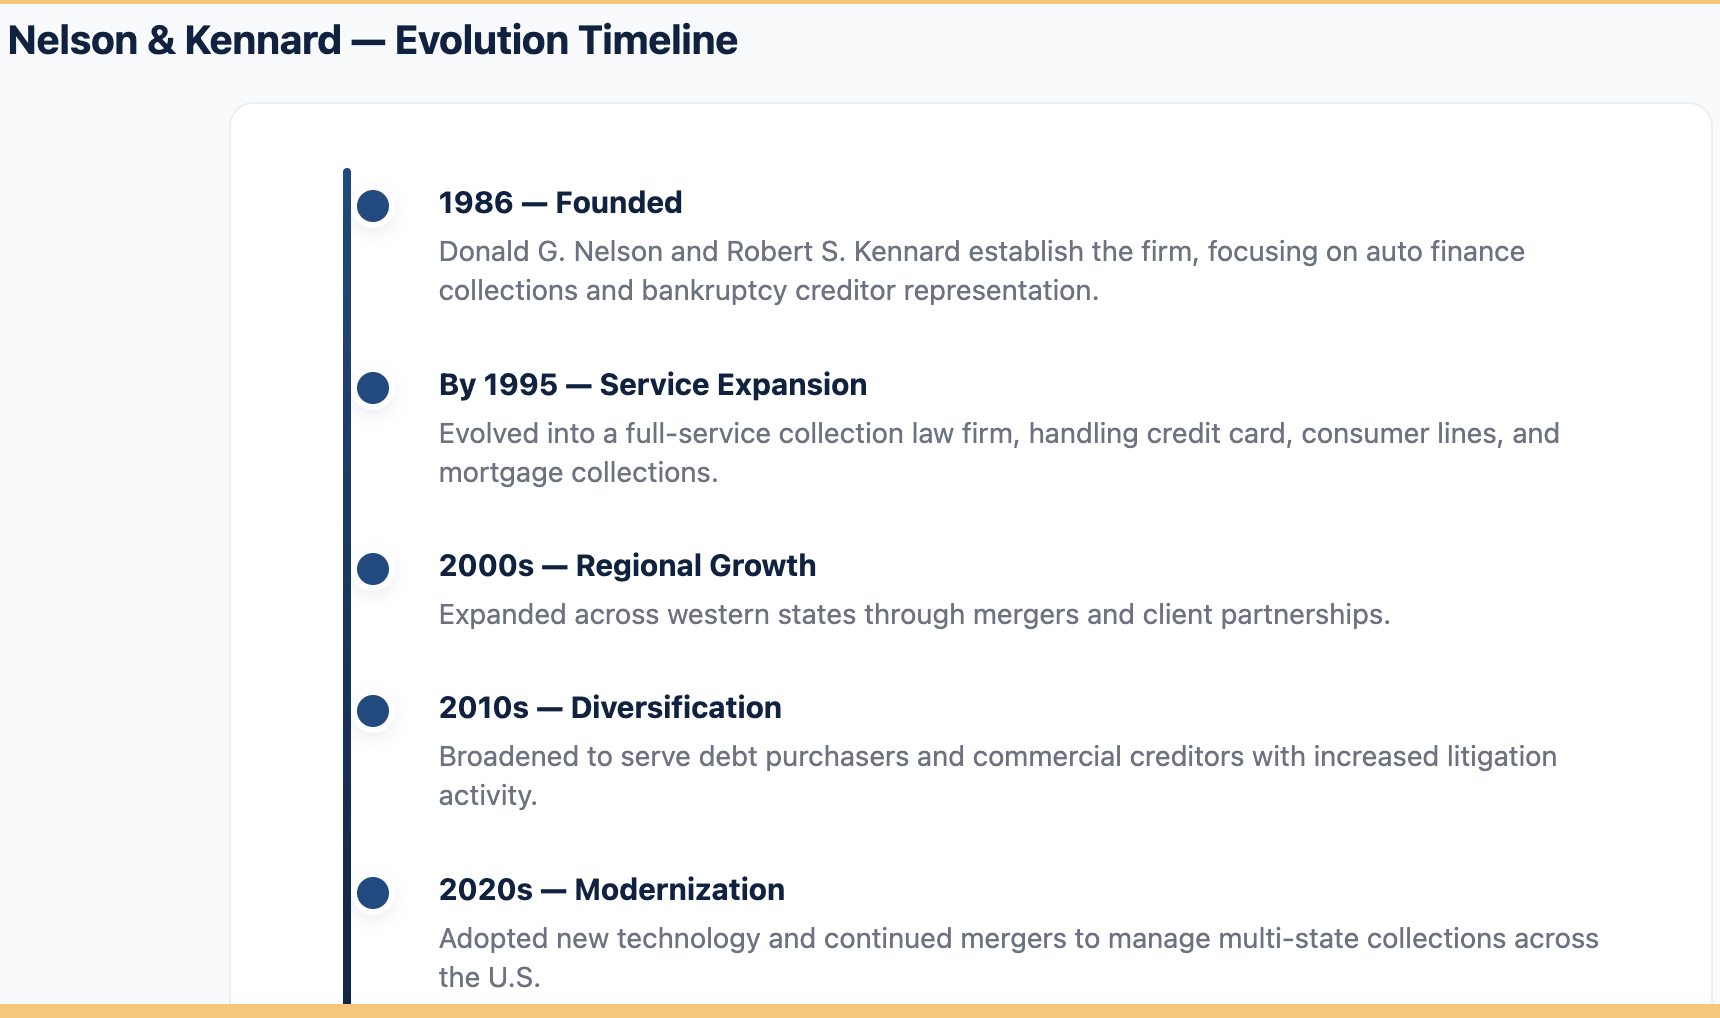Open the '2010s — Diversification' heading

click(x=610, y=708)
